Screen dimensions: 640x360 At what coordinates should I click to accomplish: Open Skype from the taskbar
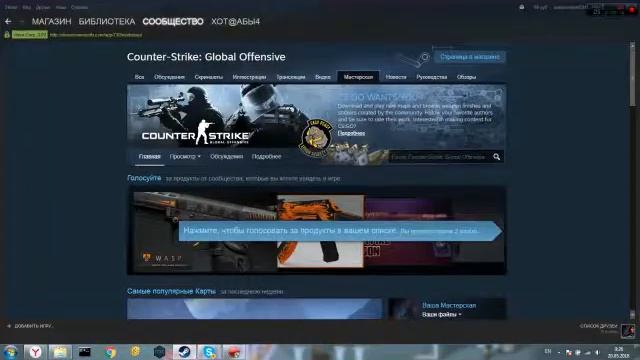(x=209, y=352)
